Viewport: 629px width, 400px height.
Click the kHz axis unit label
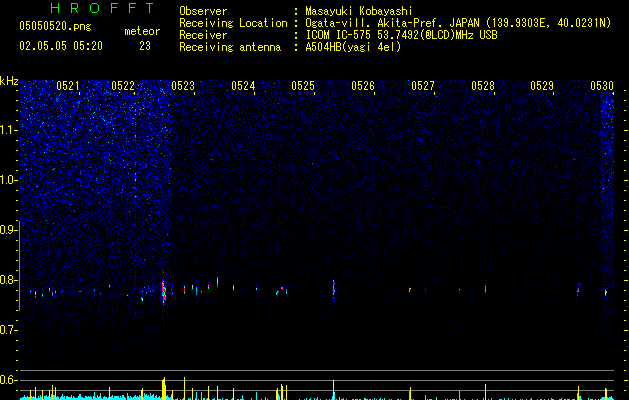[x=9, y=81]
